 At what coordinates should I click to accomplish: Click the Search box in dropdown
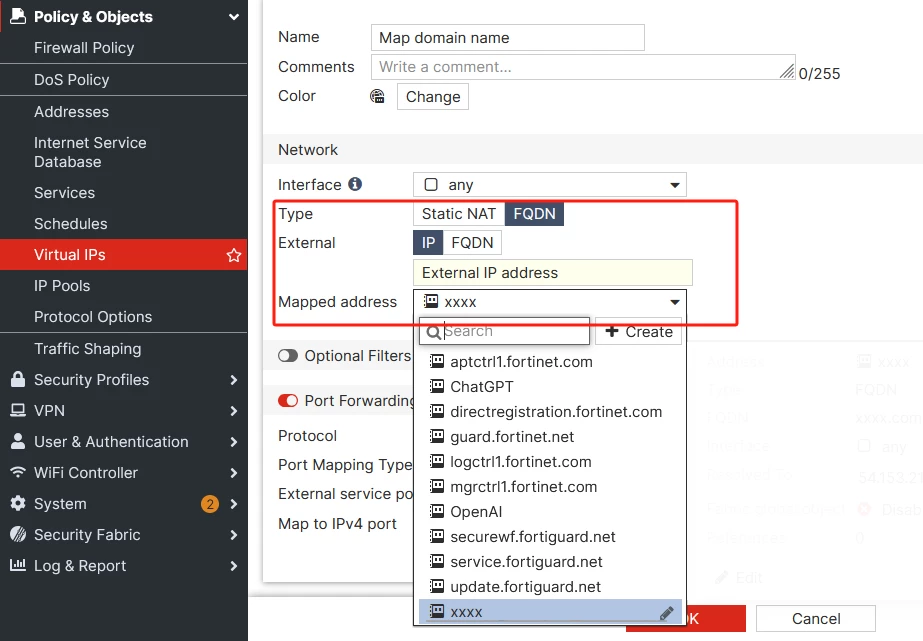504,331
